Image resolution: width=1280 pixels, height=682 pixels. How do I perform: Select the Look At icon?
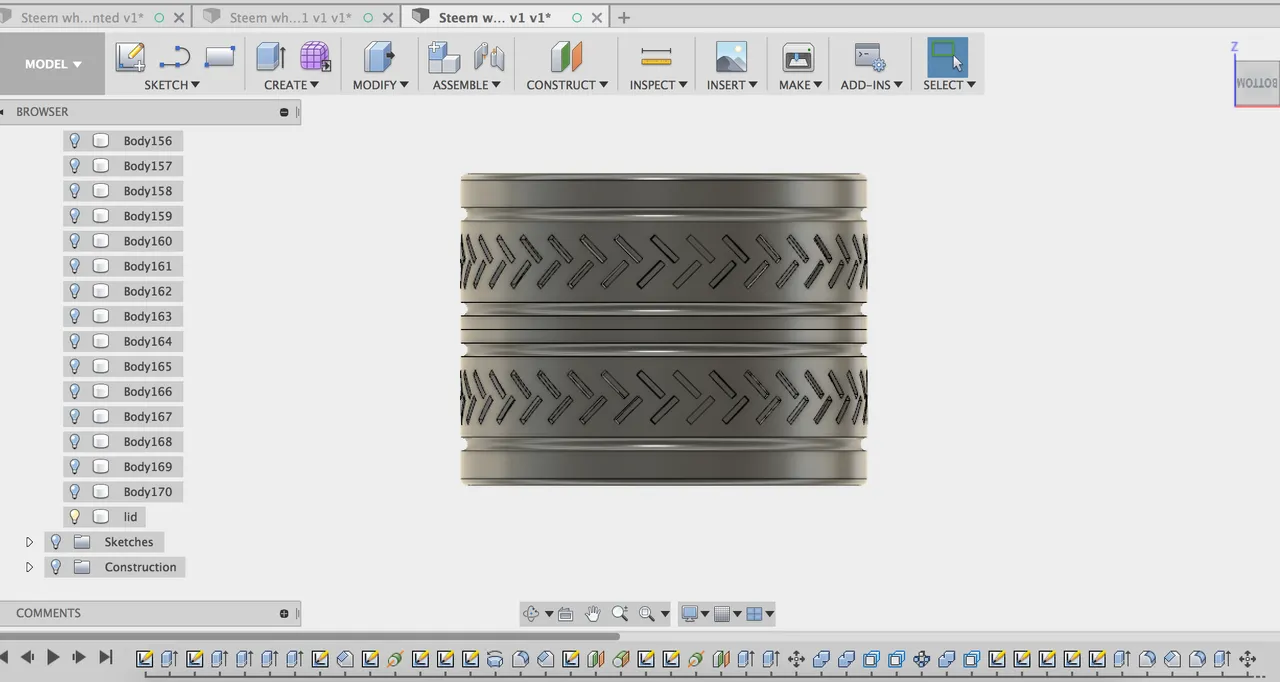pyautogui.click(x=565, y=614)
